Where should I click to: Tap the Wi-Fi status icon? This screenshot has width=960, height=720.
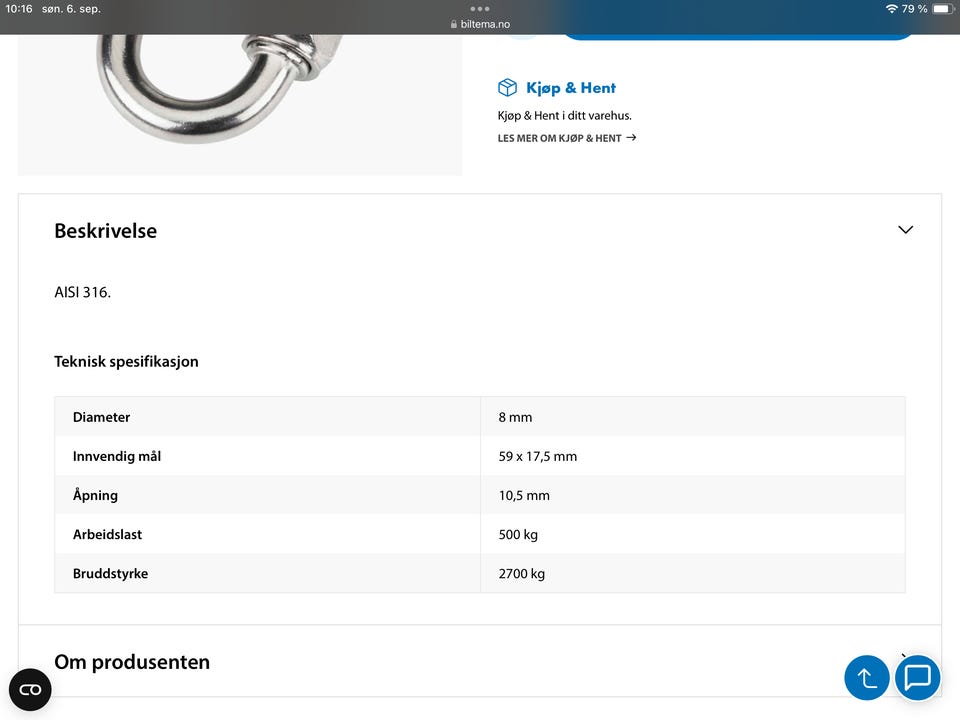click(x=891, y=9)
